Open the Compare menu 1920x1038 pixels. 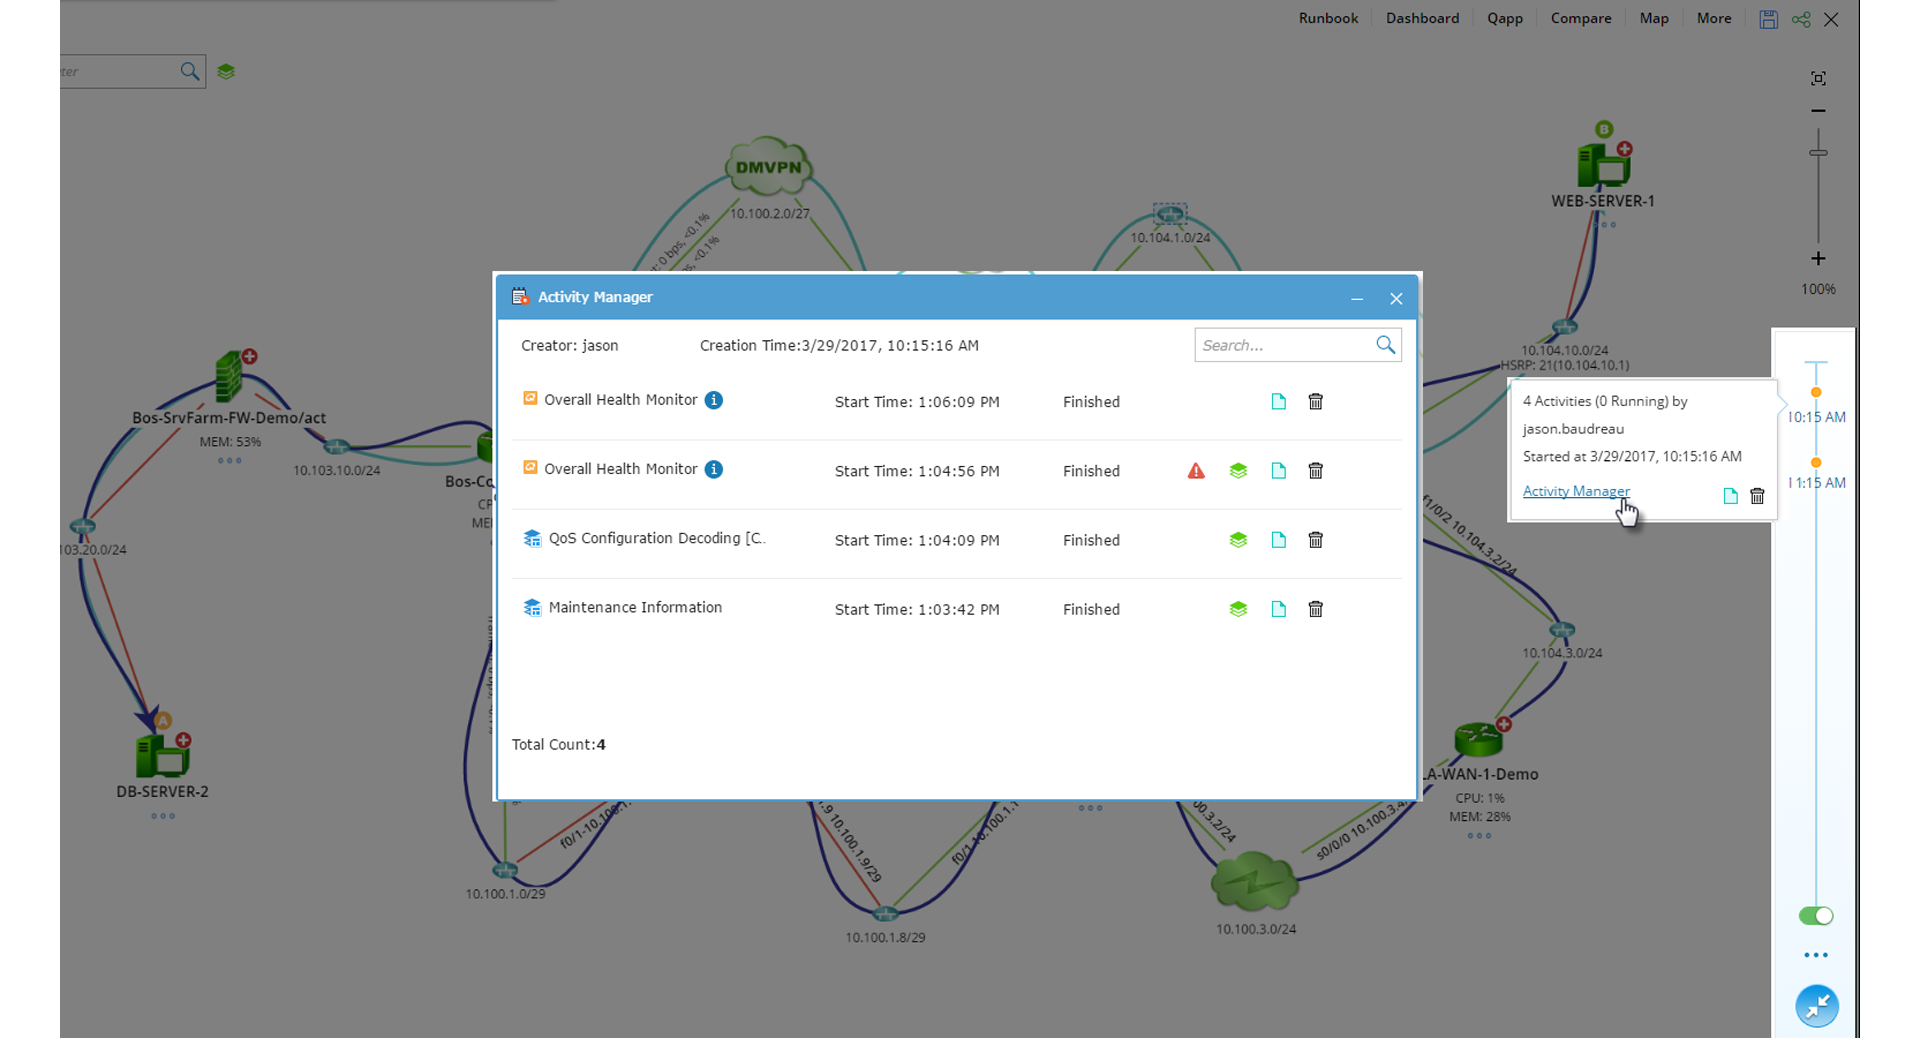1581,18
